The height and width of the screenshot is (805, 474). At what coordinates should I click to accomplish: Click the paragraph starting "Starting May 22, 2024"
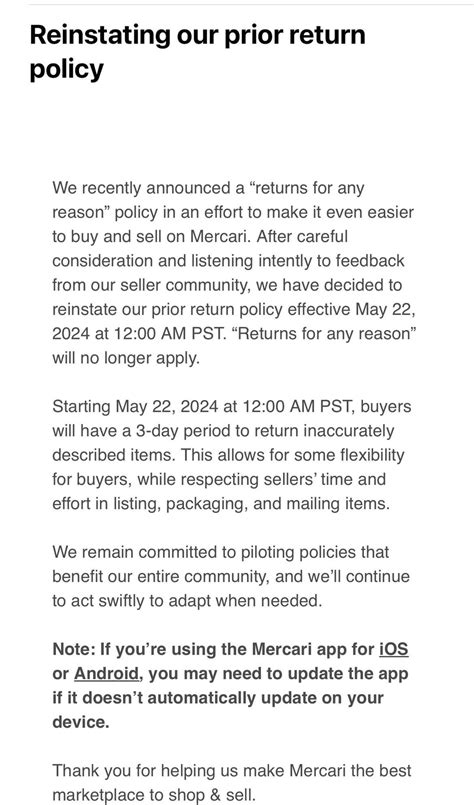point(232,455)
